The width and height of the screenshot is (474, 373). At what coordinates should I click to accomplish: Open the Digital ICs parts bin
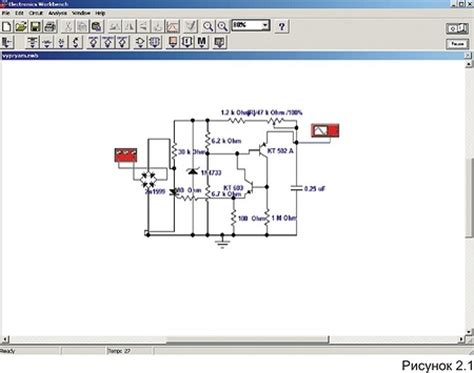(x=123, y=42)
